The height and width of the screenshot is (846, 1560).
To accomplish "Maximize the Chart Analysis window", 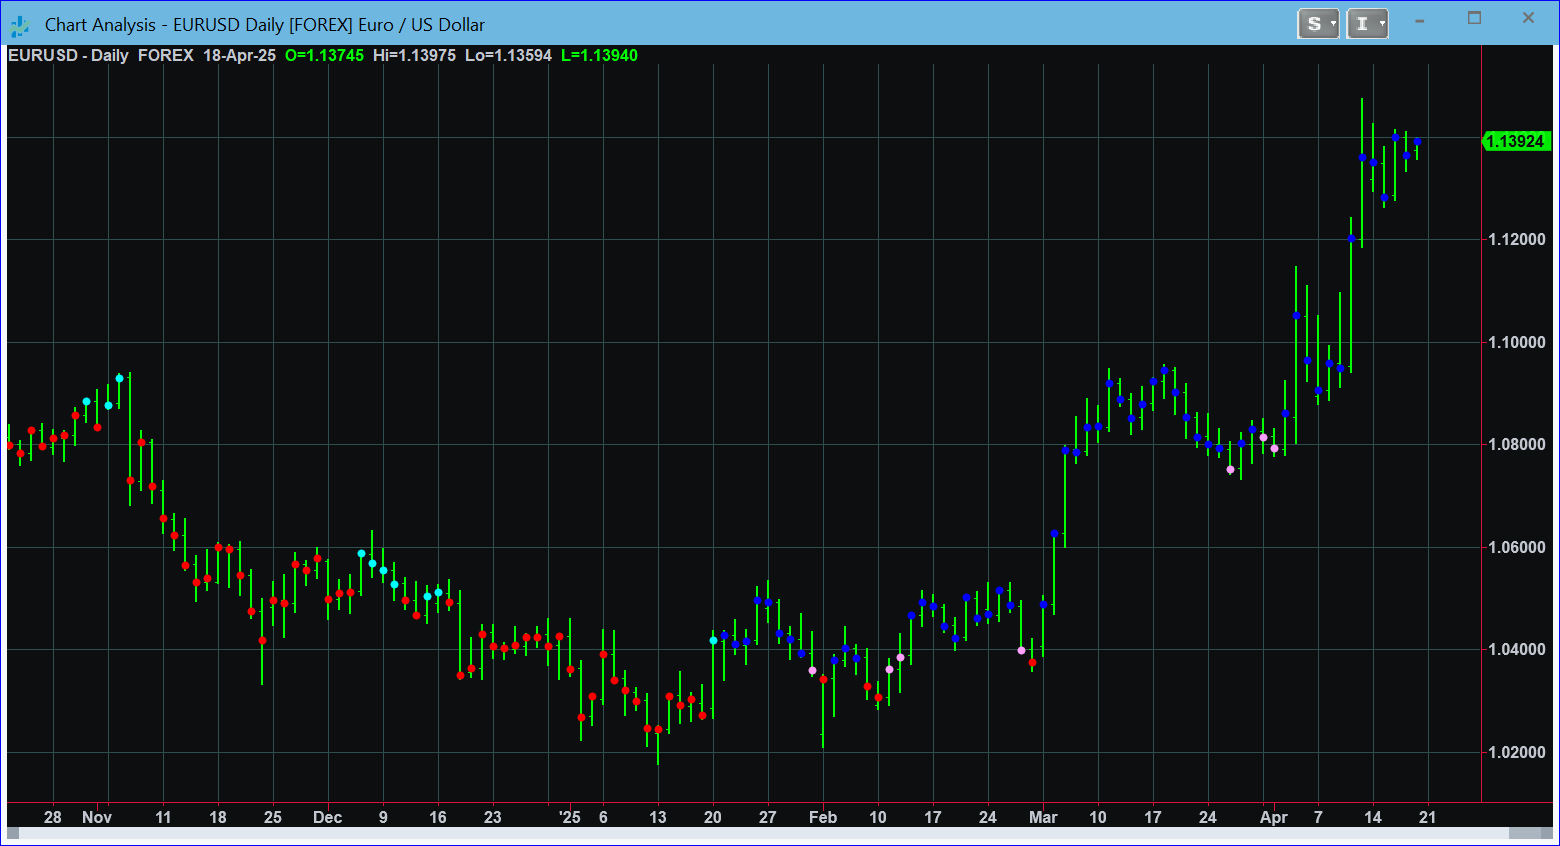I will pyautogui.click(x=1474, y=18).
